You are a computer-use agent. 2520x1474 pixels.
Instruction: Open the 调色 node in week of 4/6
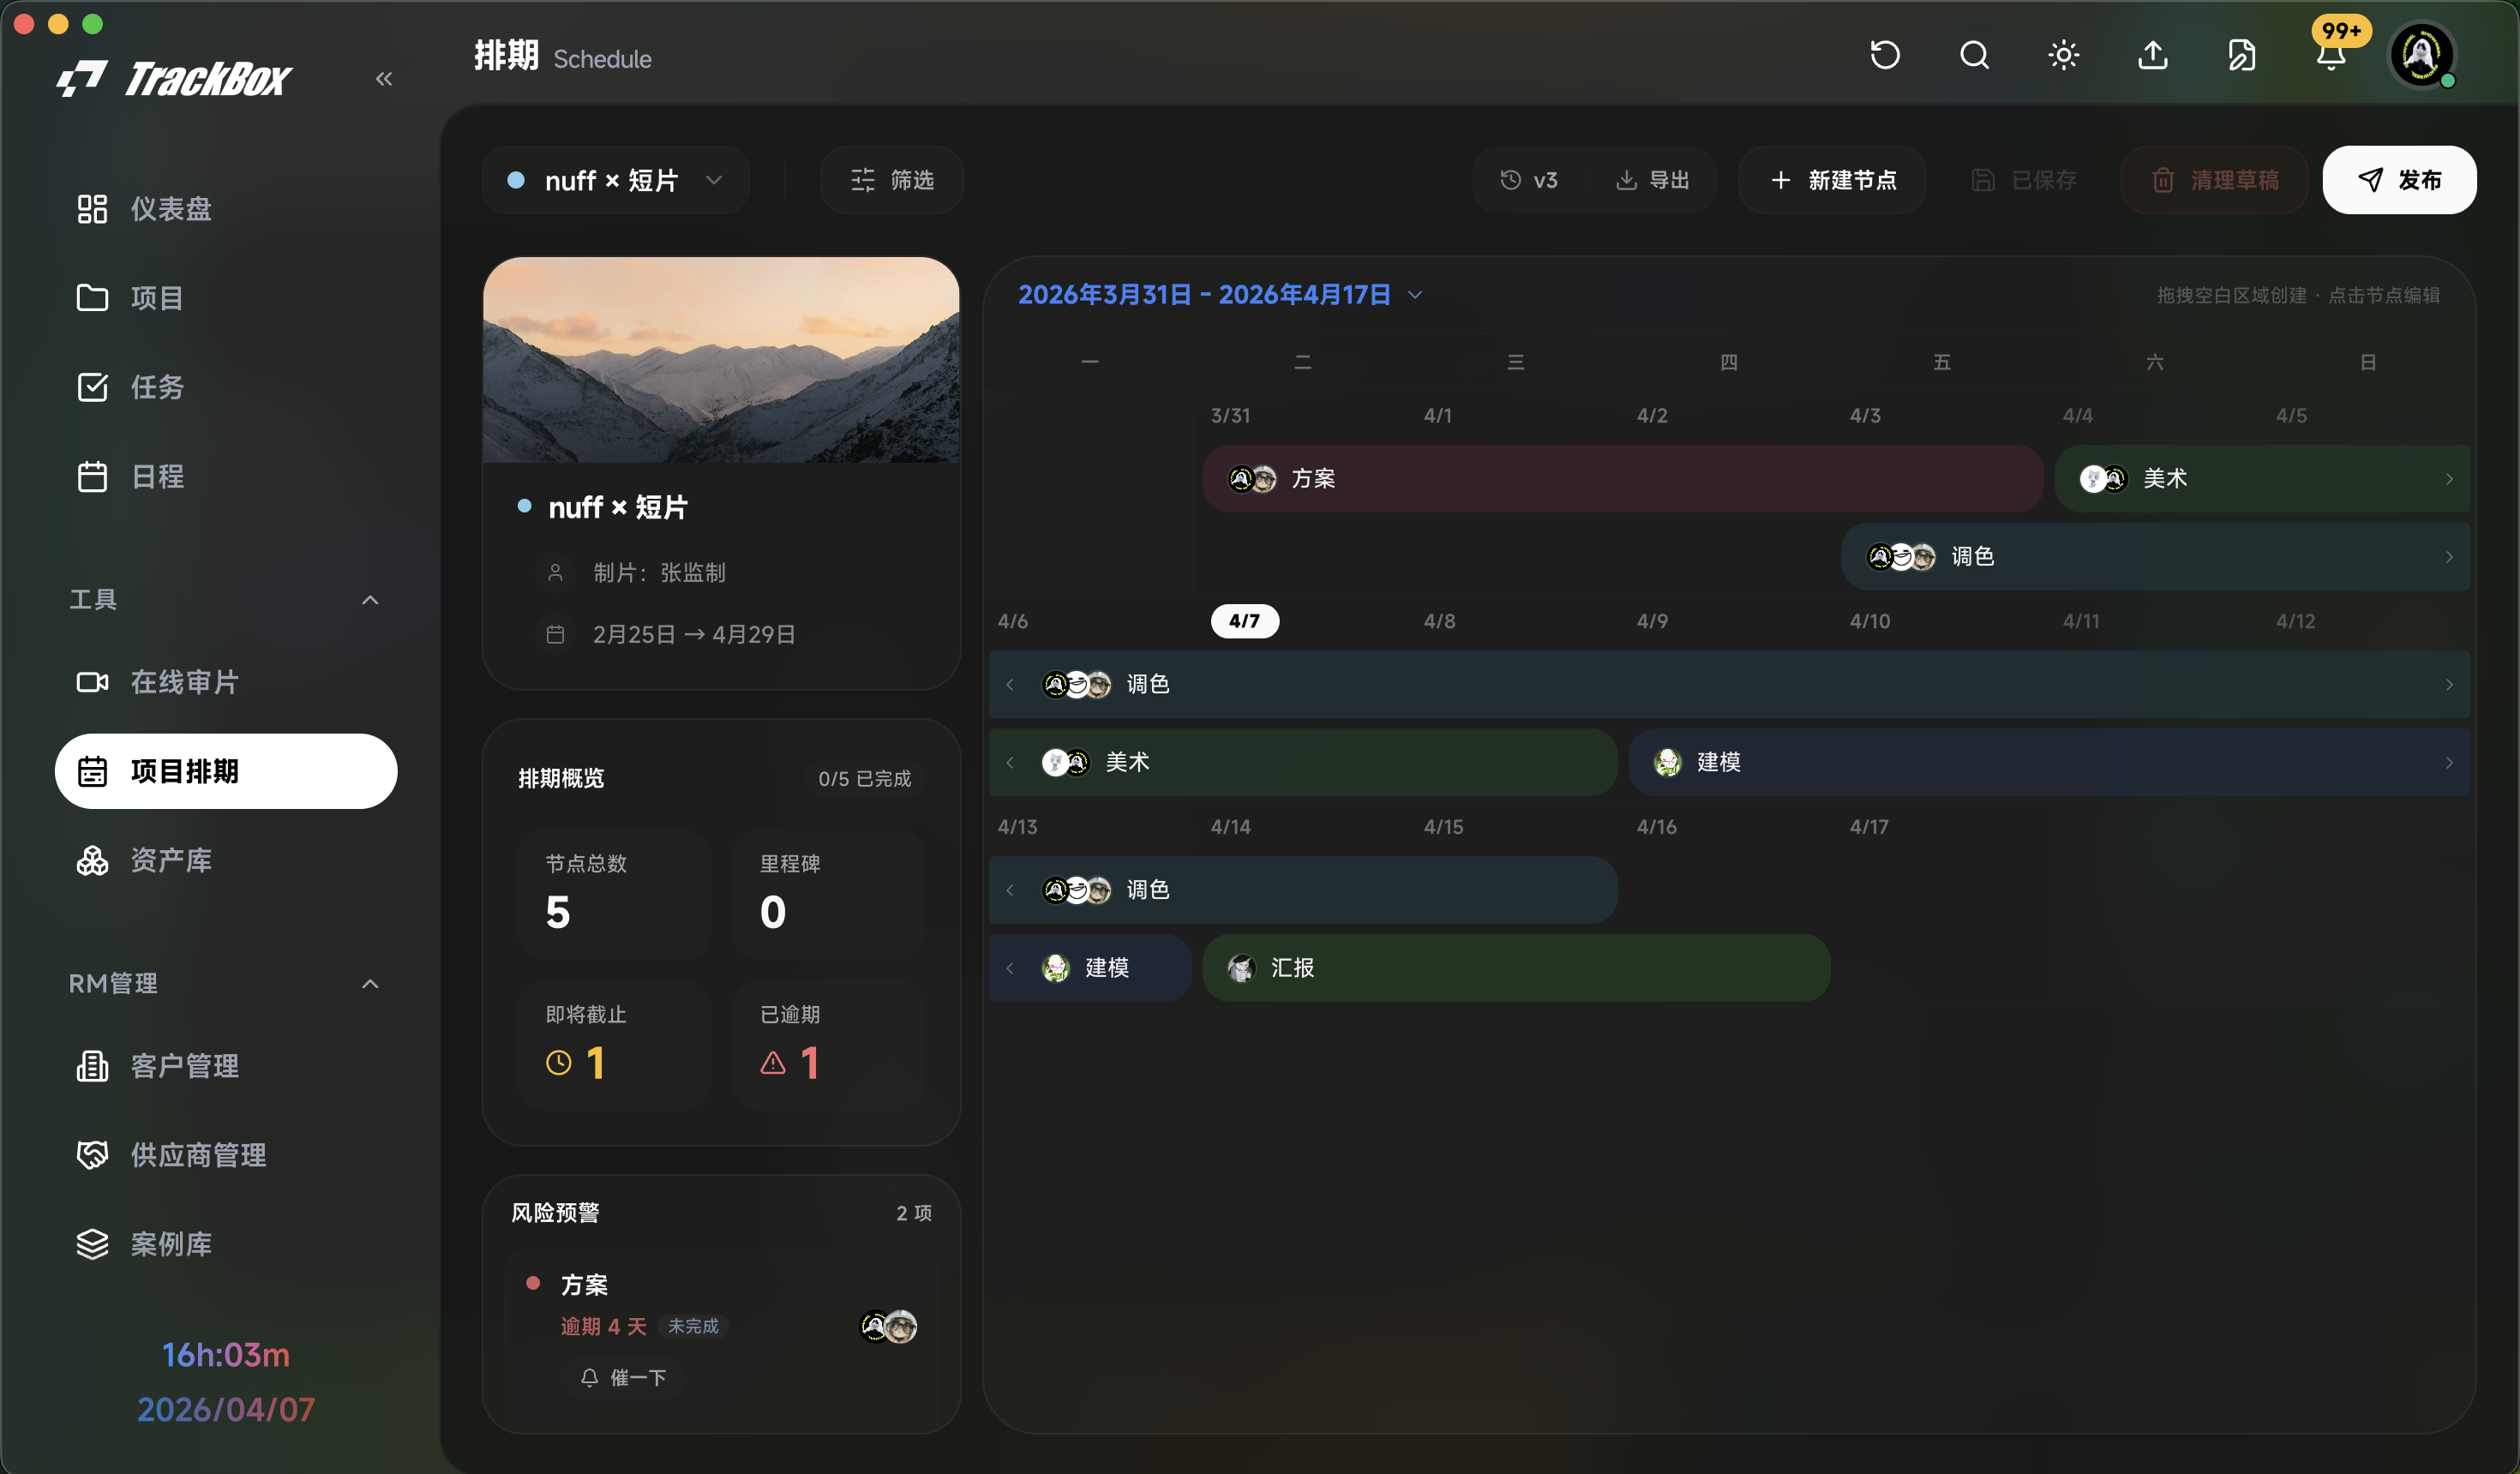[1729, 685]
